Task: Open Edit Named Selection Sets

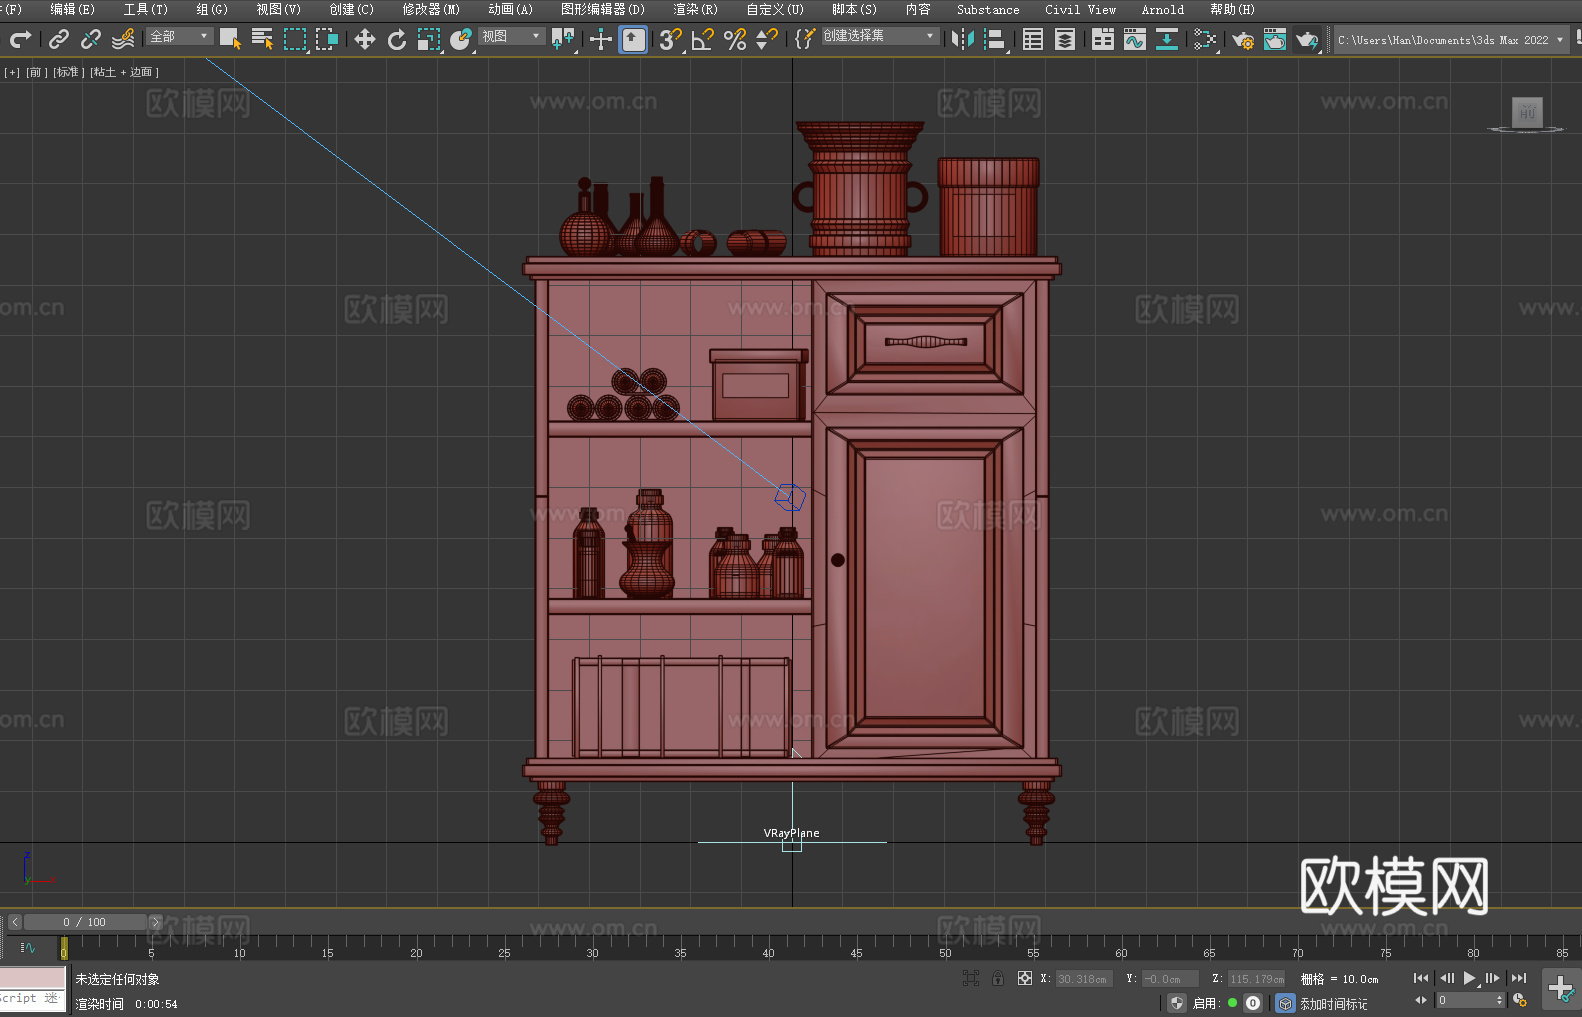Action: [x=804, y=39]
